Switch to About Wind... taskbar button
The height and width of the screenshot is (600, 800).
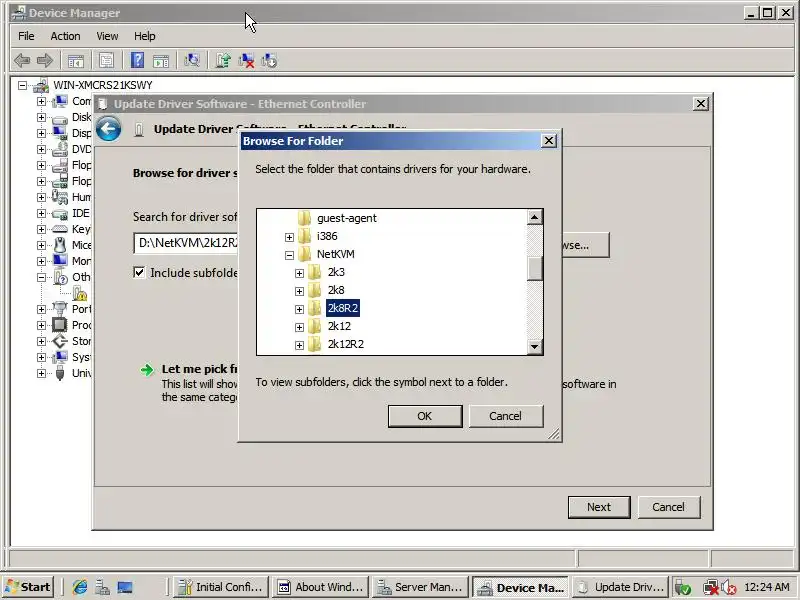[x=320, y=587]
